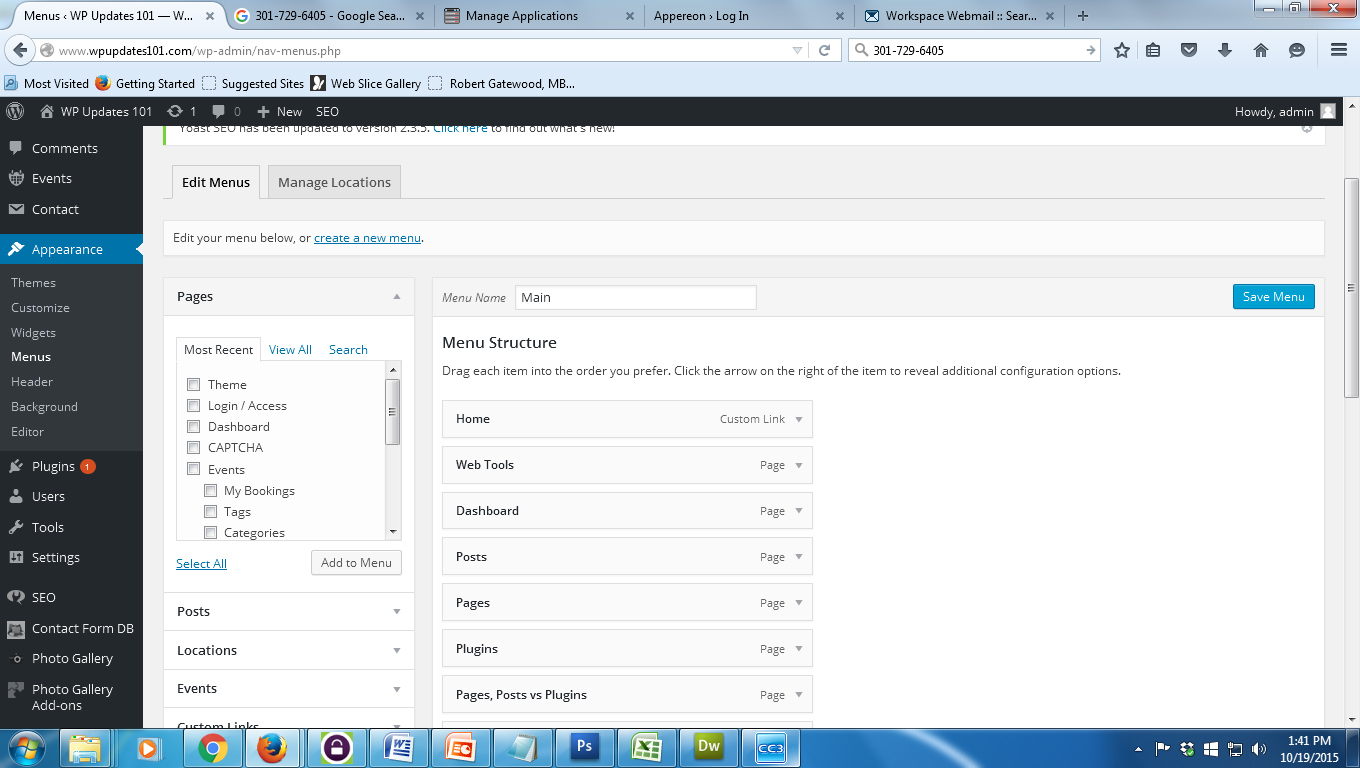Open the View All tab in Pages
Screen dimensions: 1360x768
click(x=290, y=349)
